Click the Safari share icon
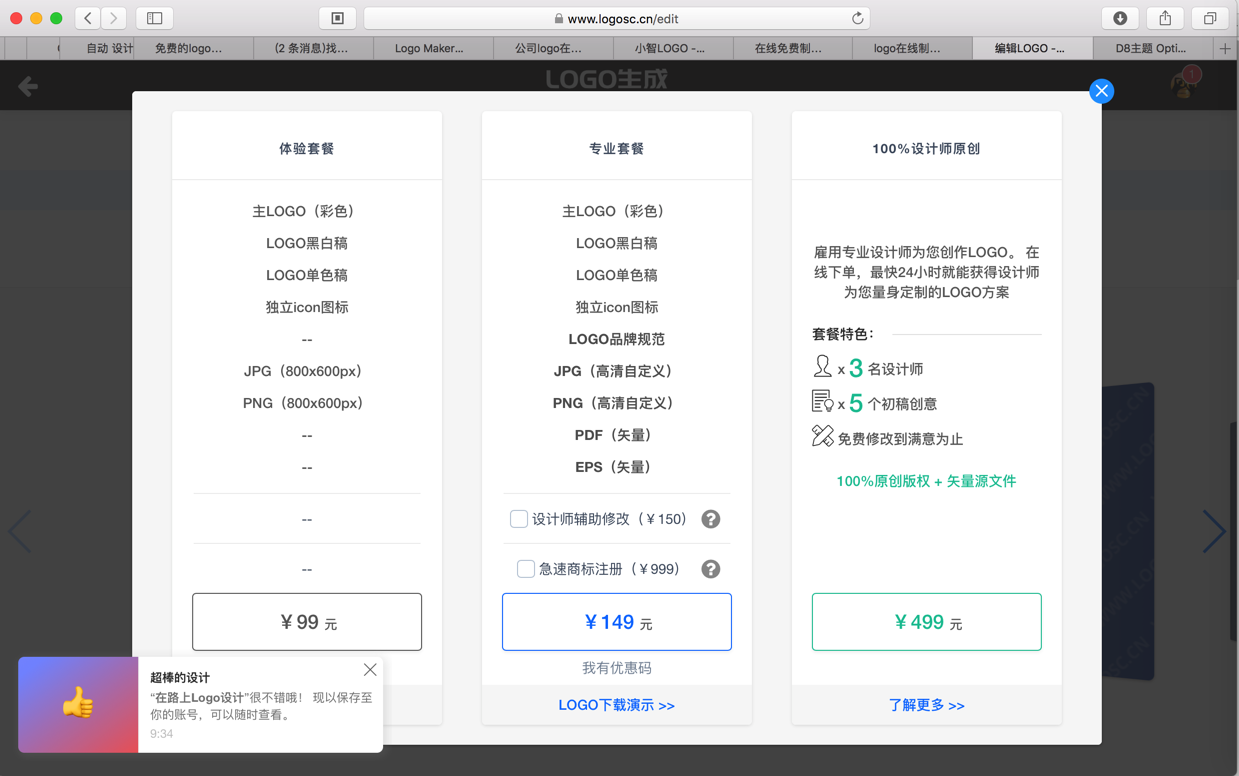This screenshot has width=1239, height=776. pyautogui.click(x=1165, y=18)
